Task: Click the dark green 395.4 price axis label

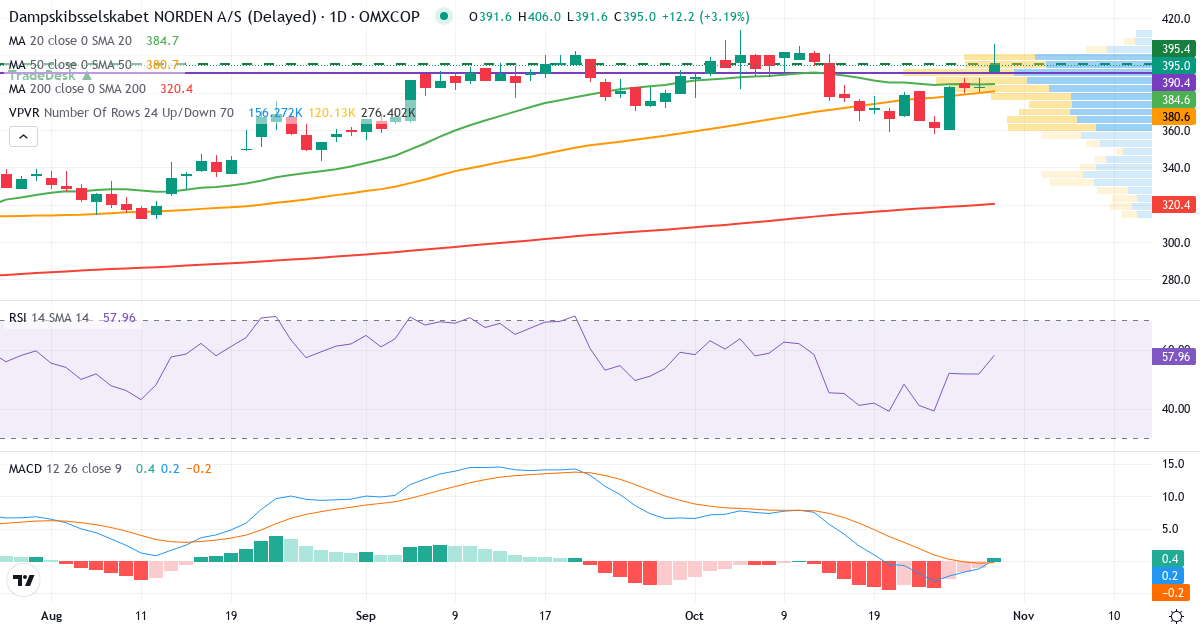Action: (1175, 48)
